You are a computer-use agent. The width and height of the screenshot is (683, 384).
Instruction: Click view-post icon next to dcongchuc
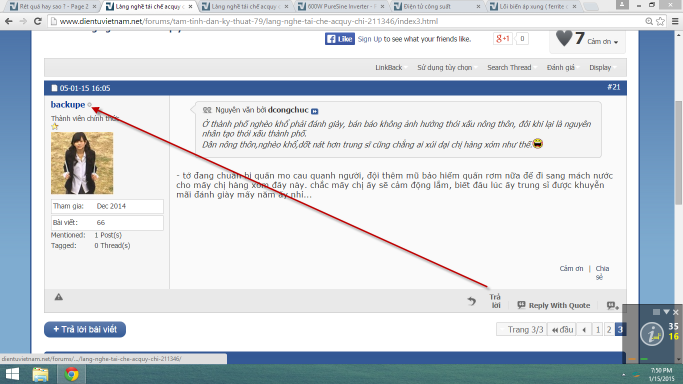click(314, 111)
